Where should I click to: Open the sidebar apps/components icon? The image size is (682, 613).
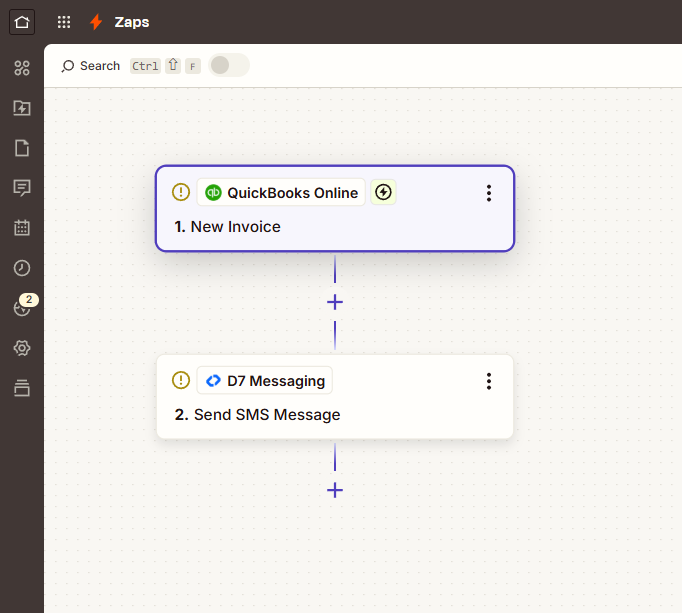click(x=22, y=68)
